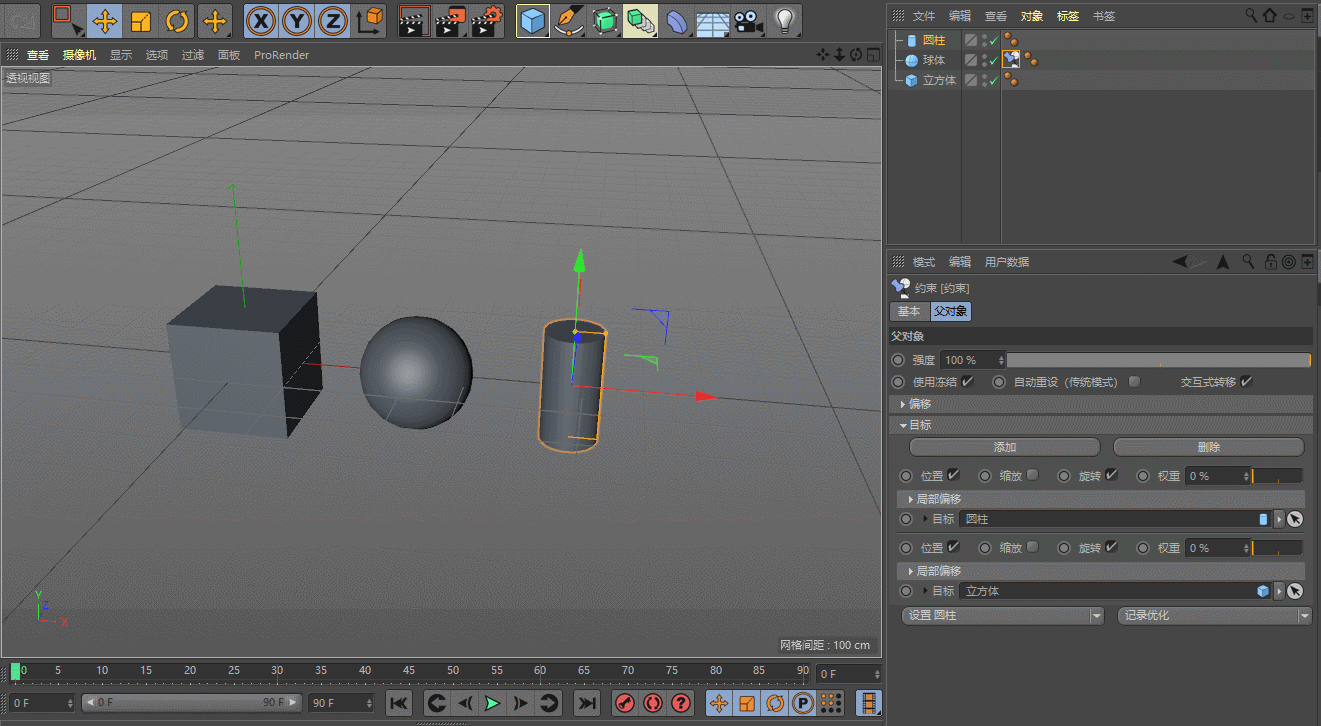Open the 设置 圆柱 dropdown
1321x726 pixels.
point(1002,616)
